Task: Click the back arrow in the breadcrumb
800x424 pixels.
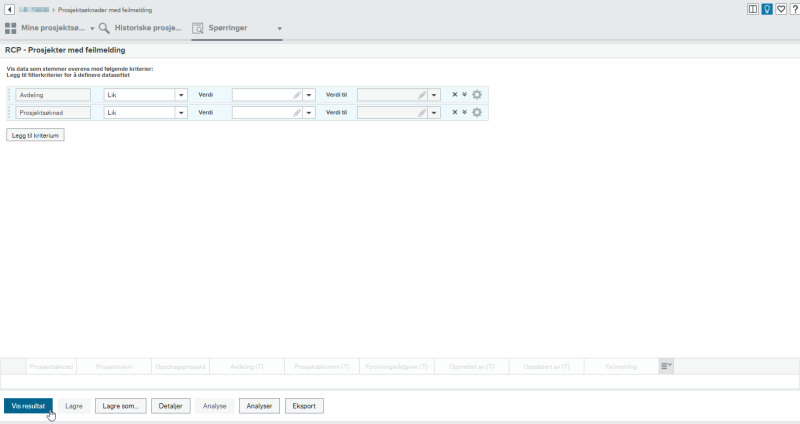Action: point(9,10)
